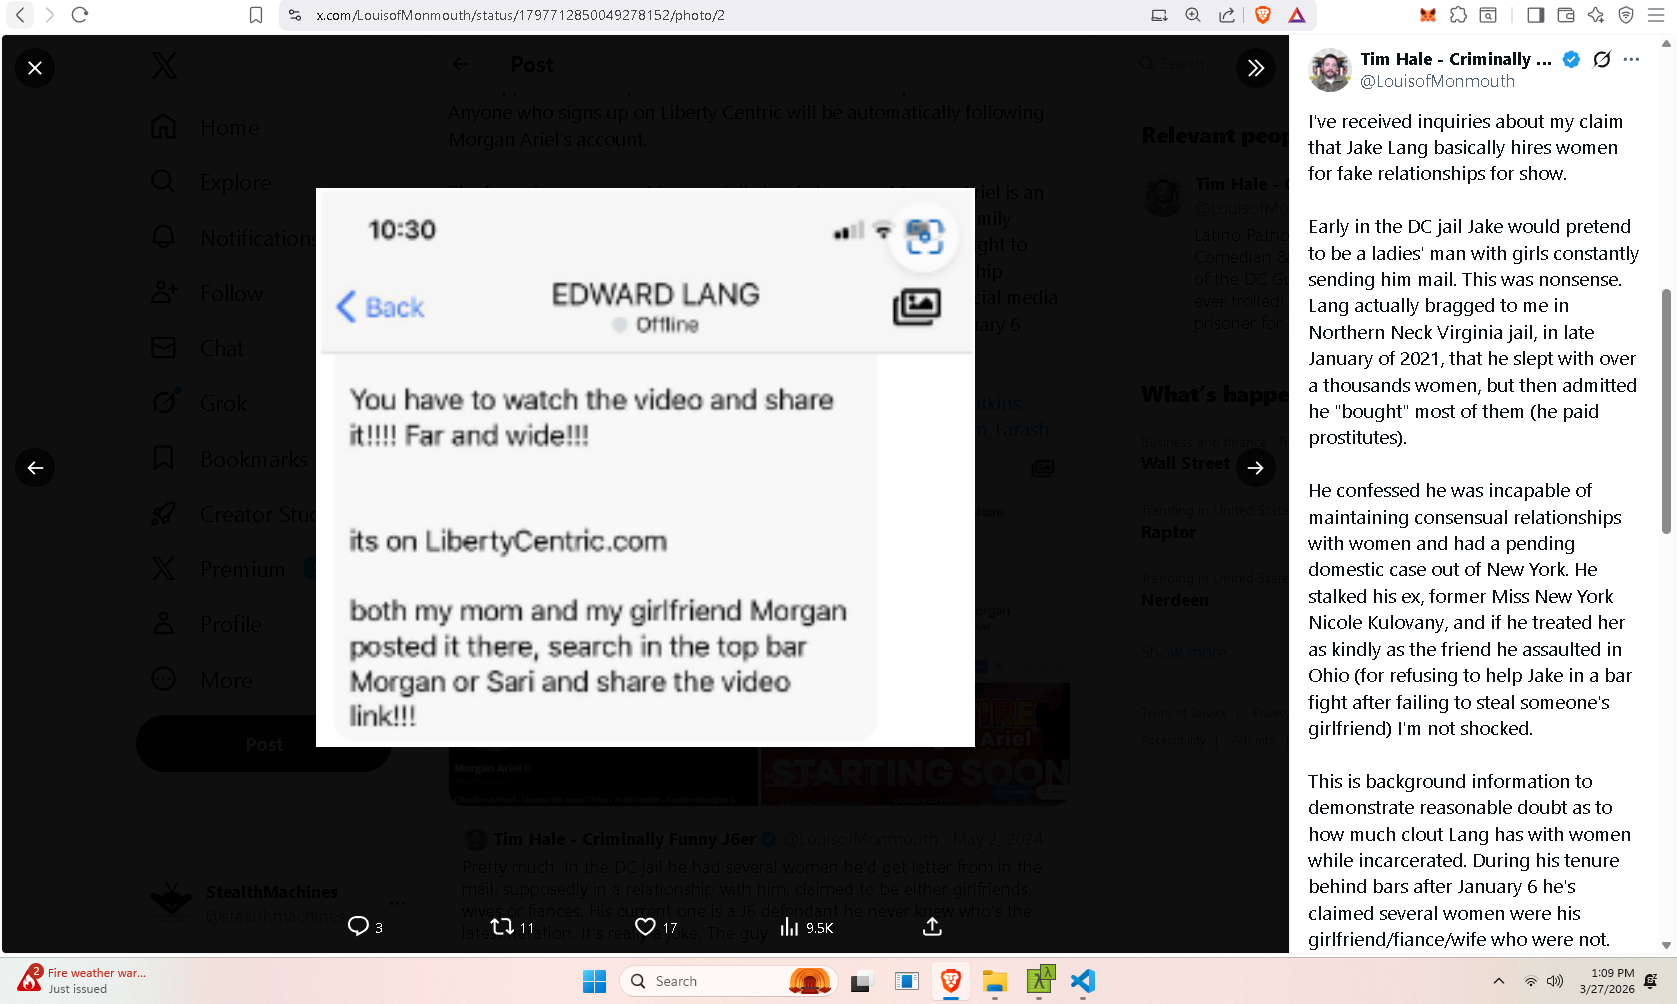Open Grok actions for this post
Screen dimensions: 1677x1004
[1602, 60]
